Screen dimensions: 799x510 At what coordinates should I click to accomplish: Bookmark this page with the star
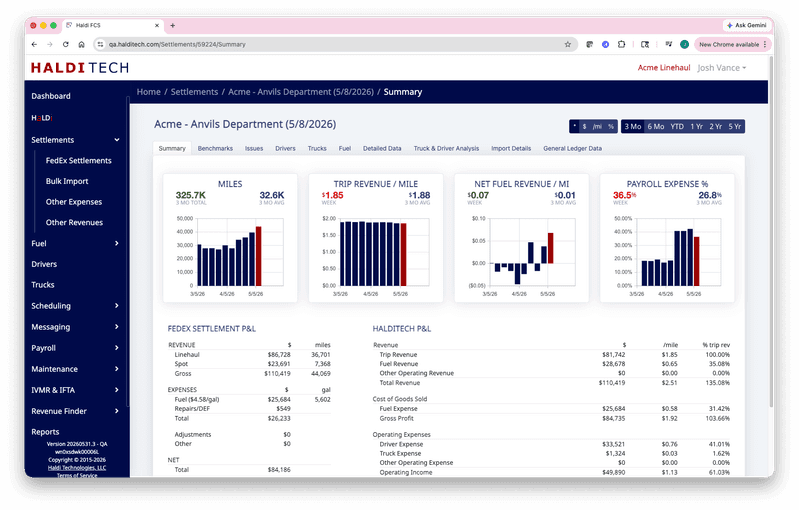coord(568,44)
